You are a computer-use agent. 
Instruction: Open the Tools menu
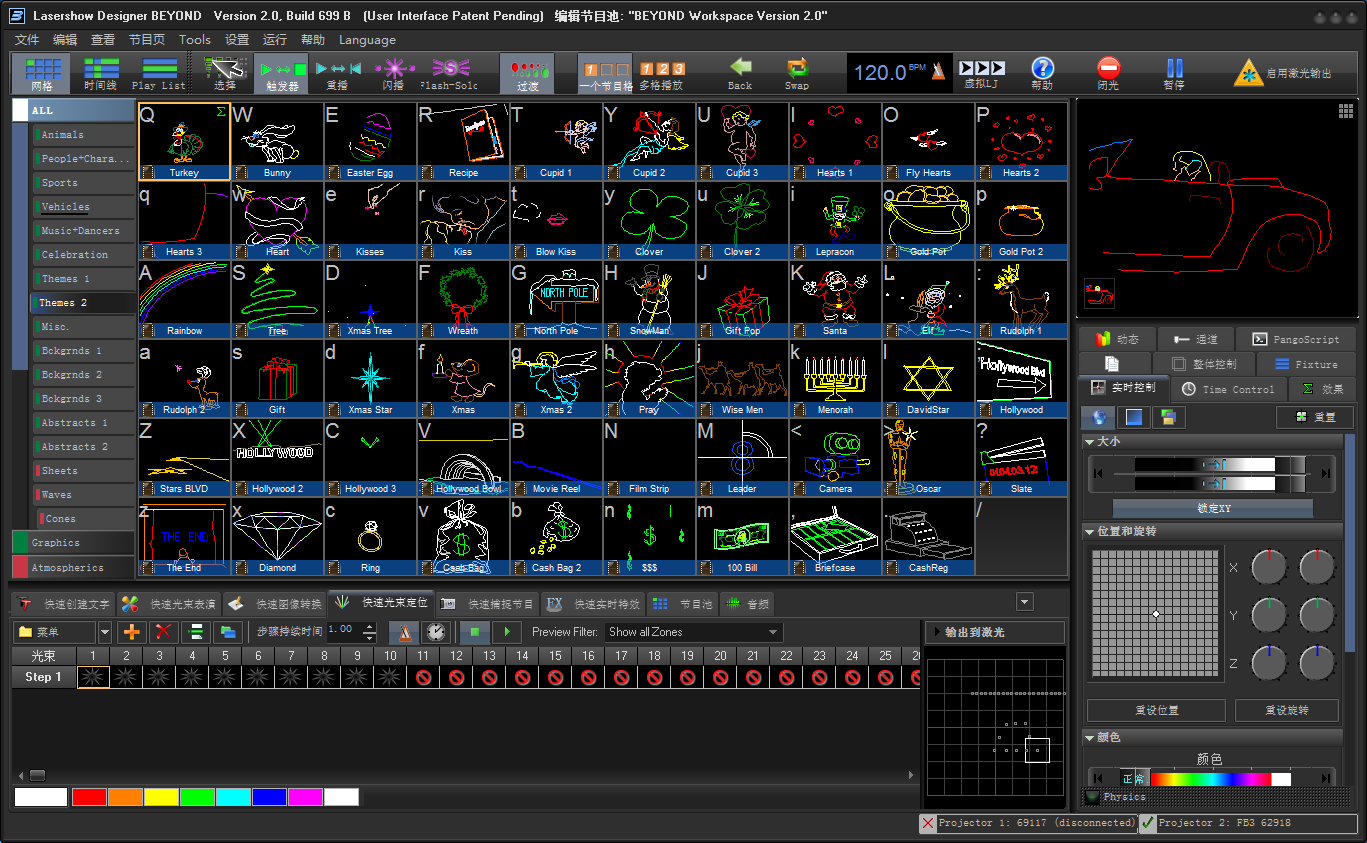(x=195, y=40)
